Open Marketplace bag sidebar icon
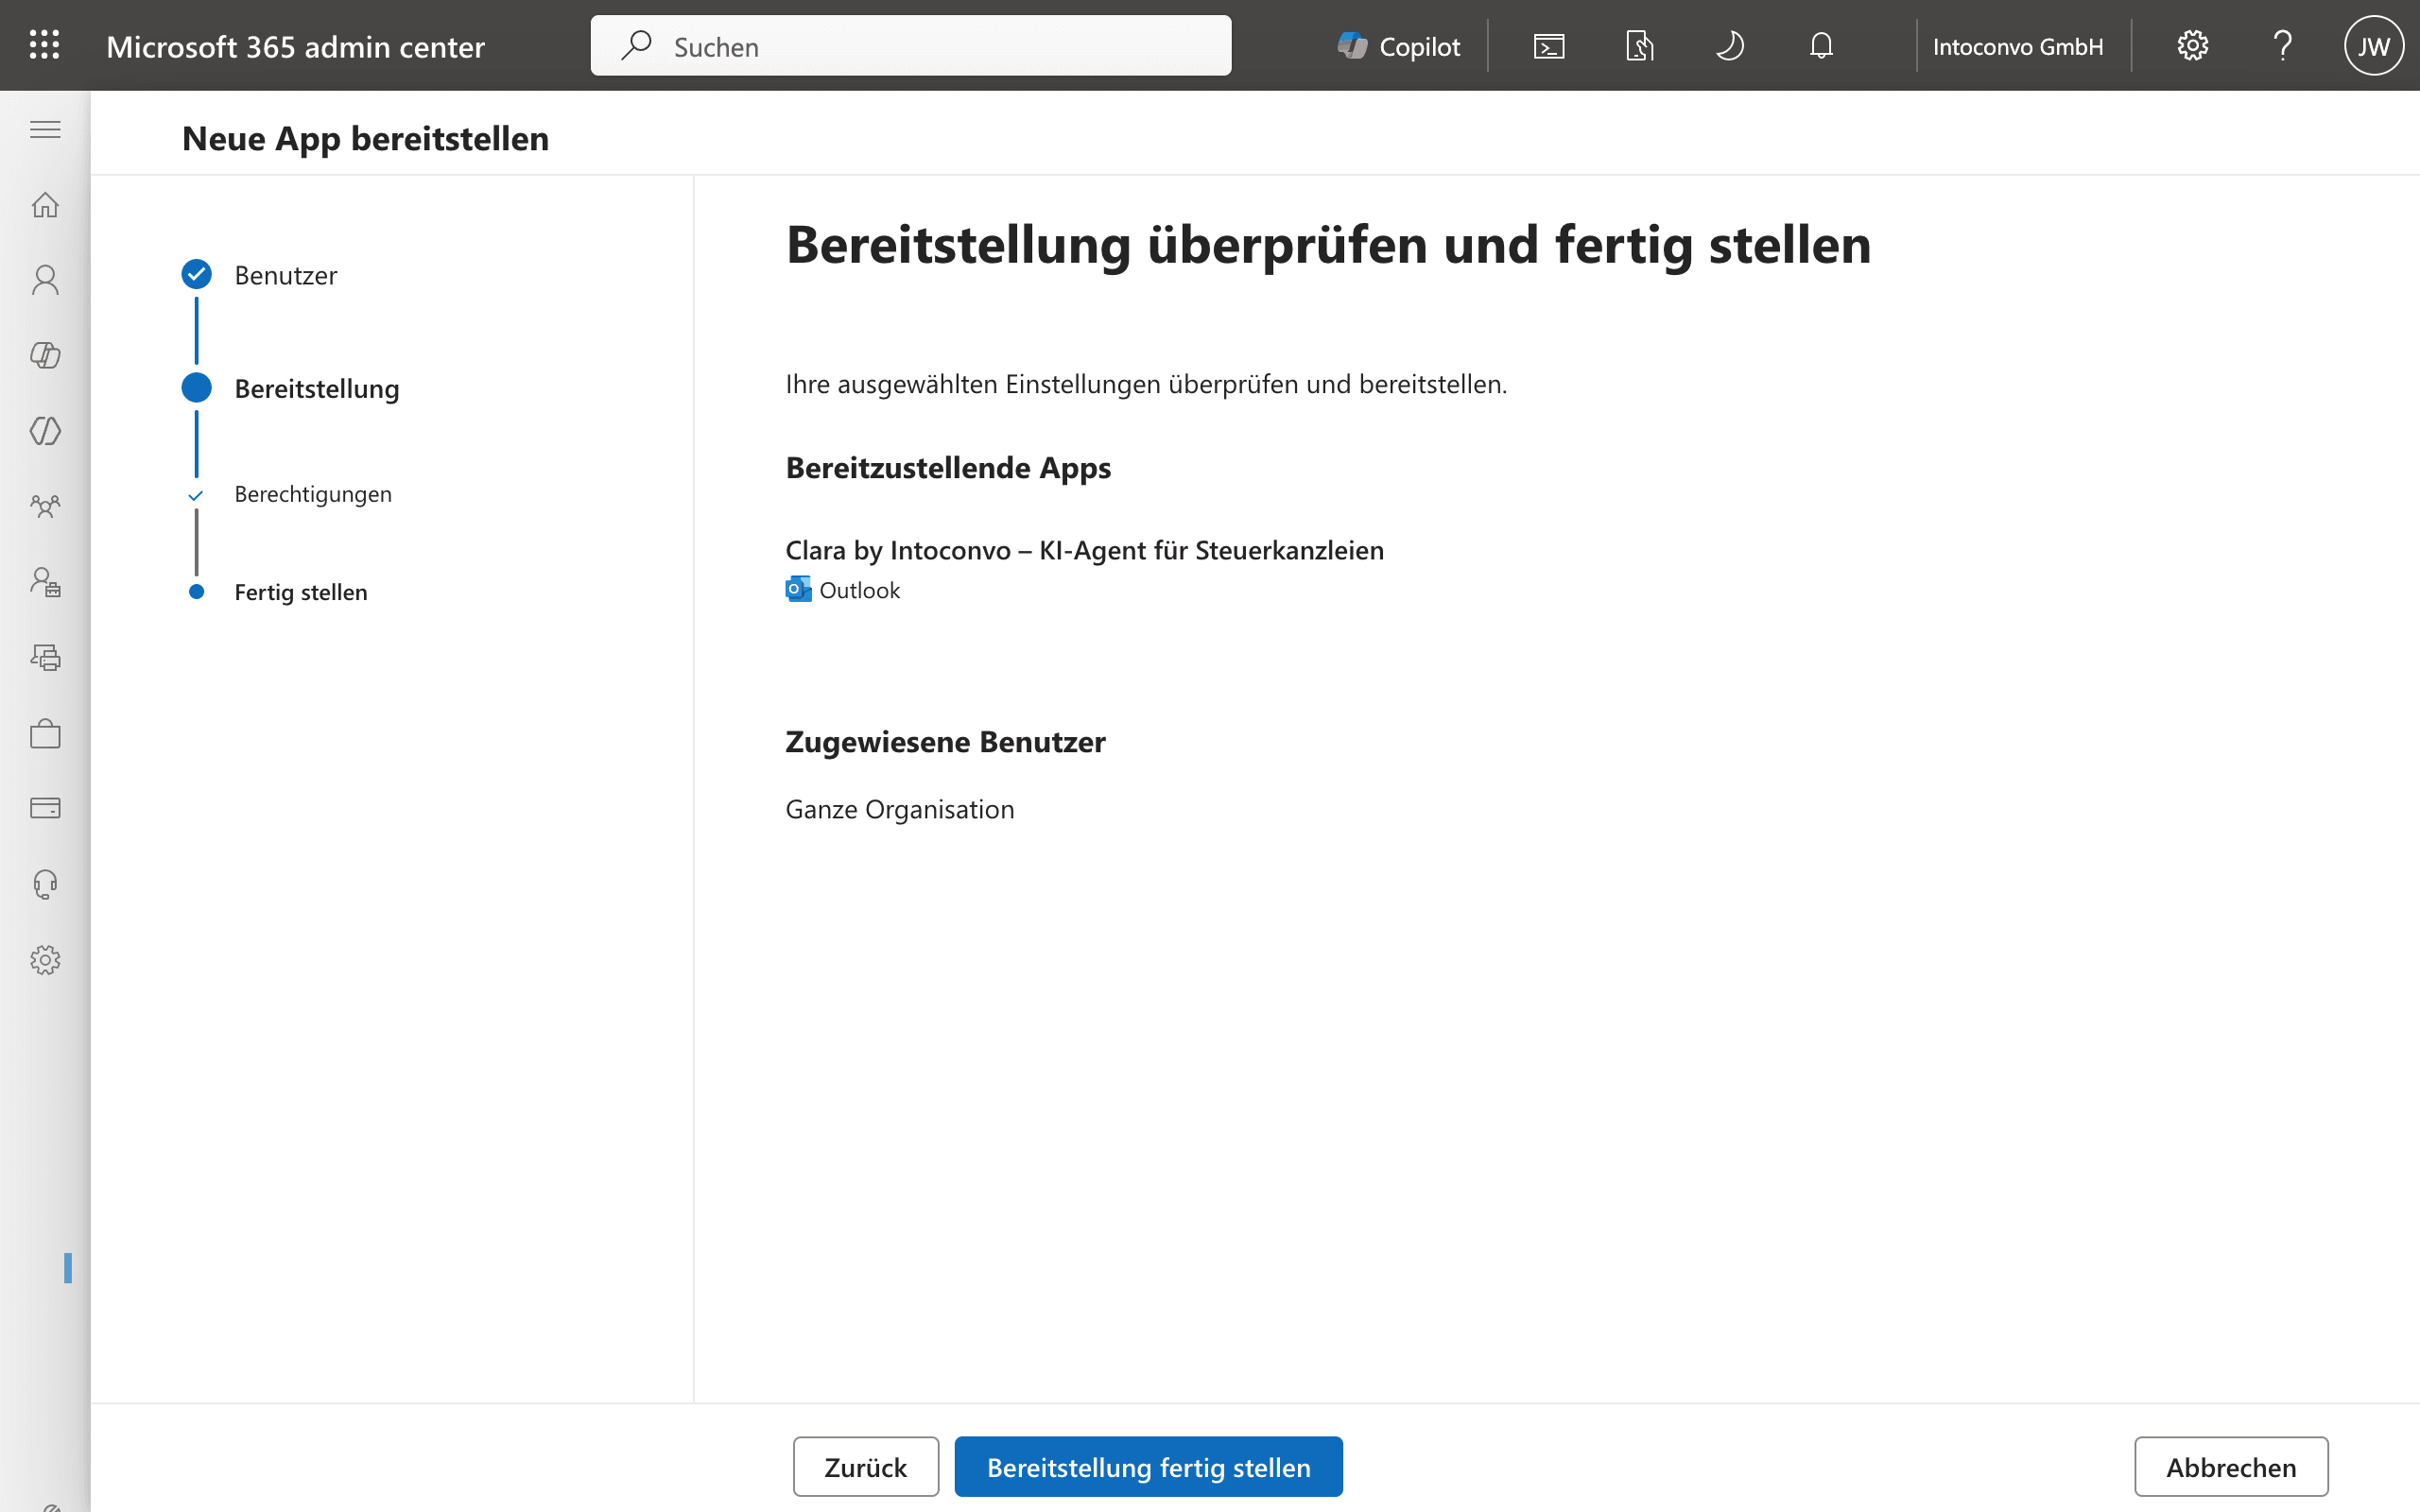This screenshot has width=2420, height=1512. coord(45,733)
